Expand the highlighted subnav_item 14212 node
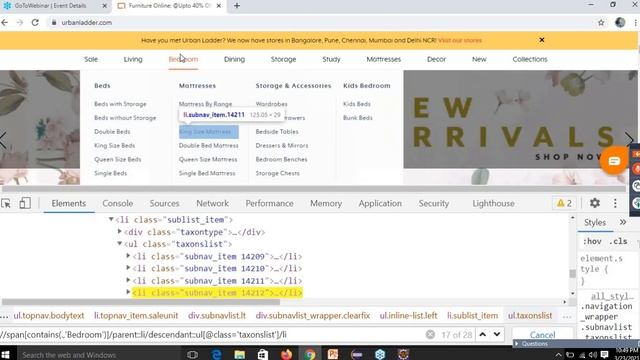Screen dimensions: 640x360 coord(128,292)
